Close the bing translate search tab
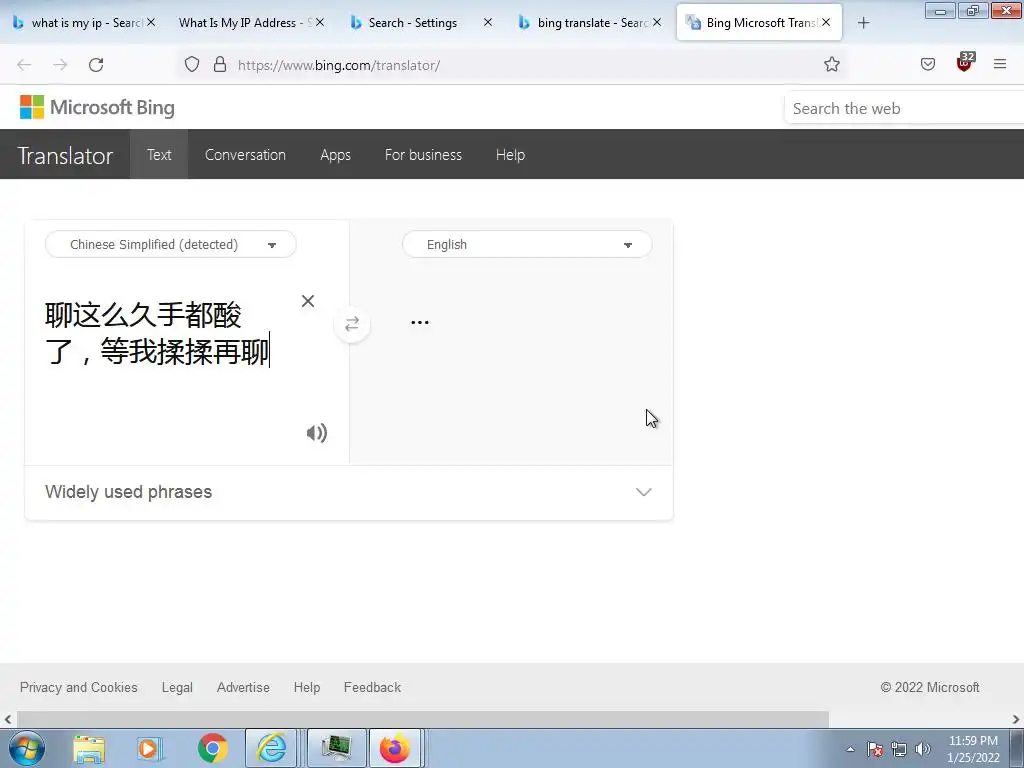Screen dimensions: 1024x768 click(x=657, y=22)
